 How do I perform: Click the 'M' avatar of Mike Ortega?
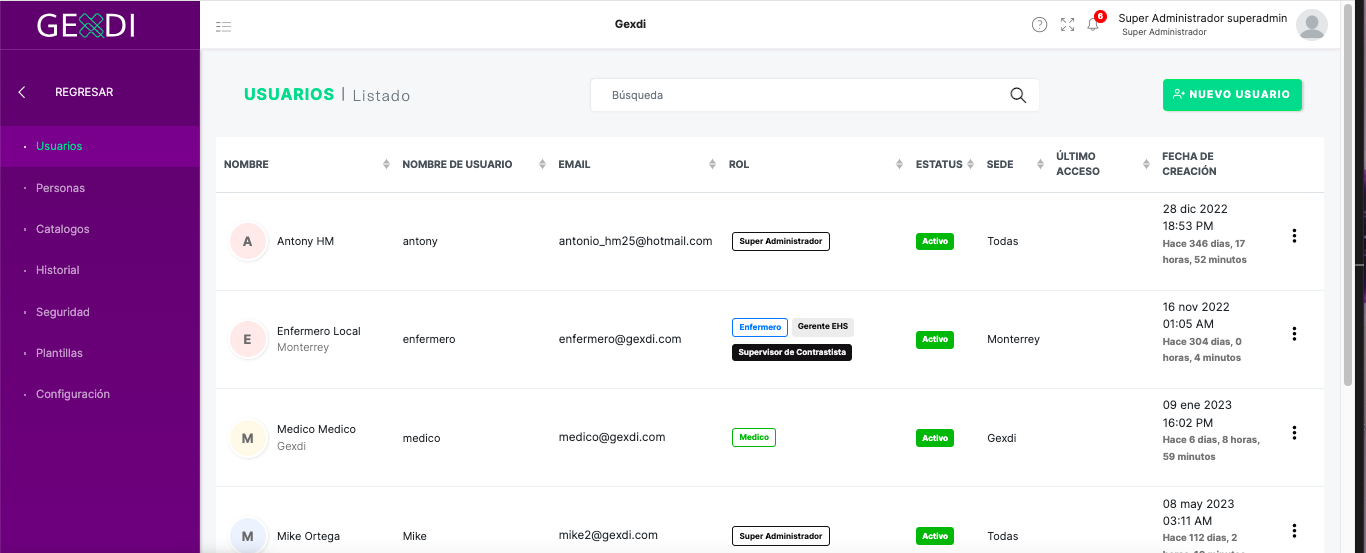click(x=247, y=536)
